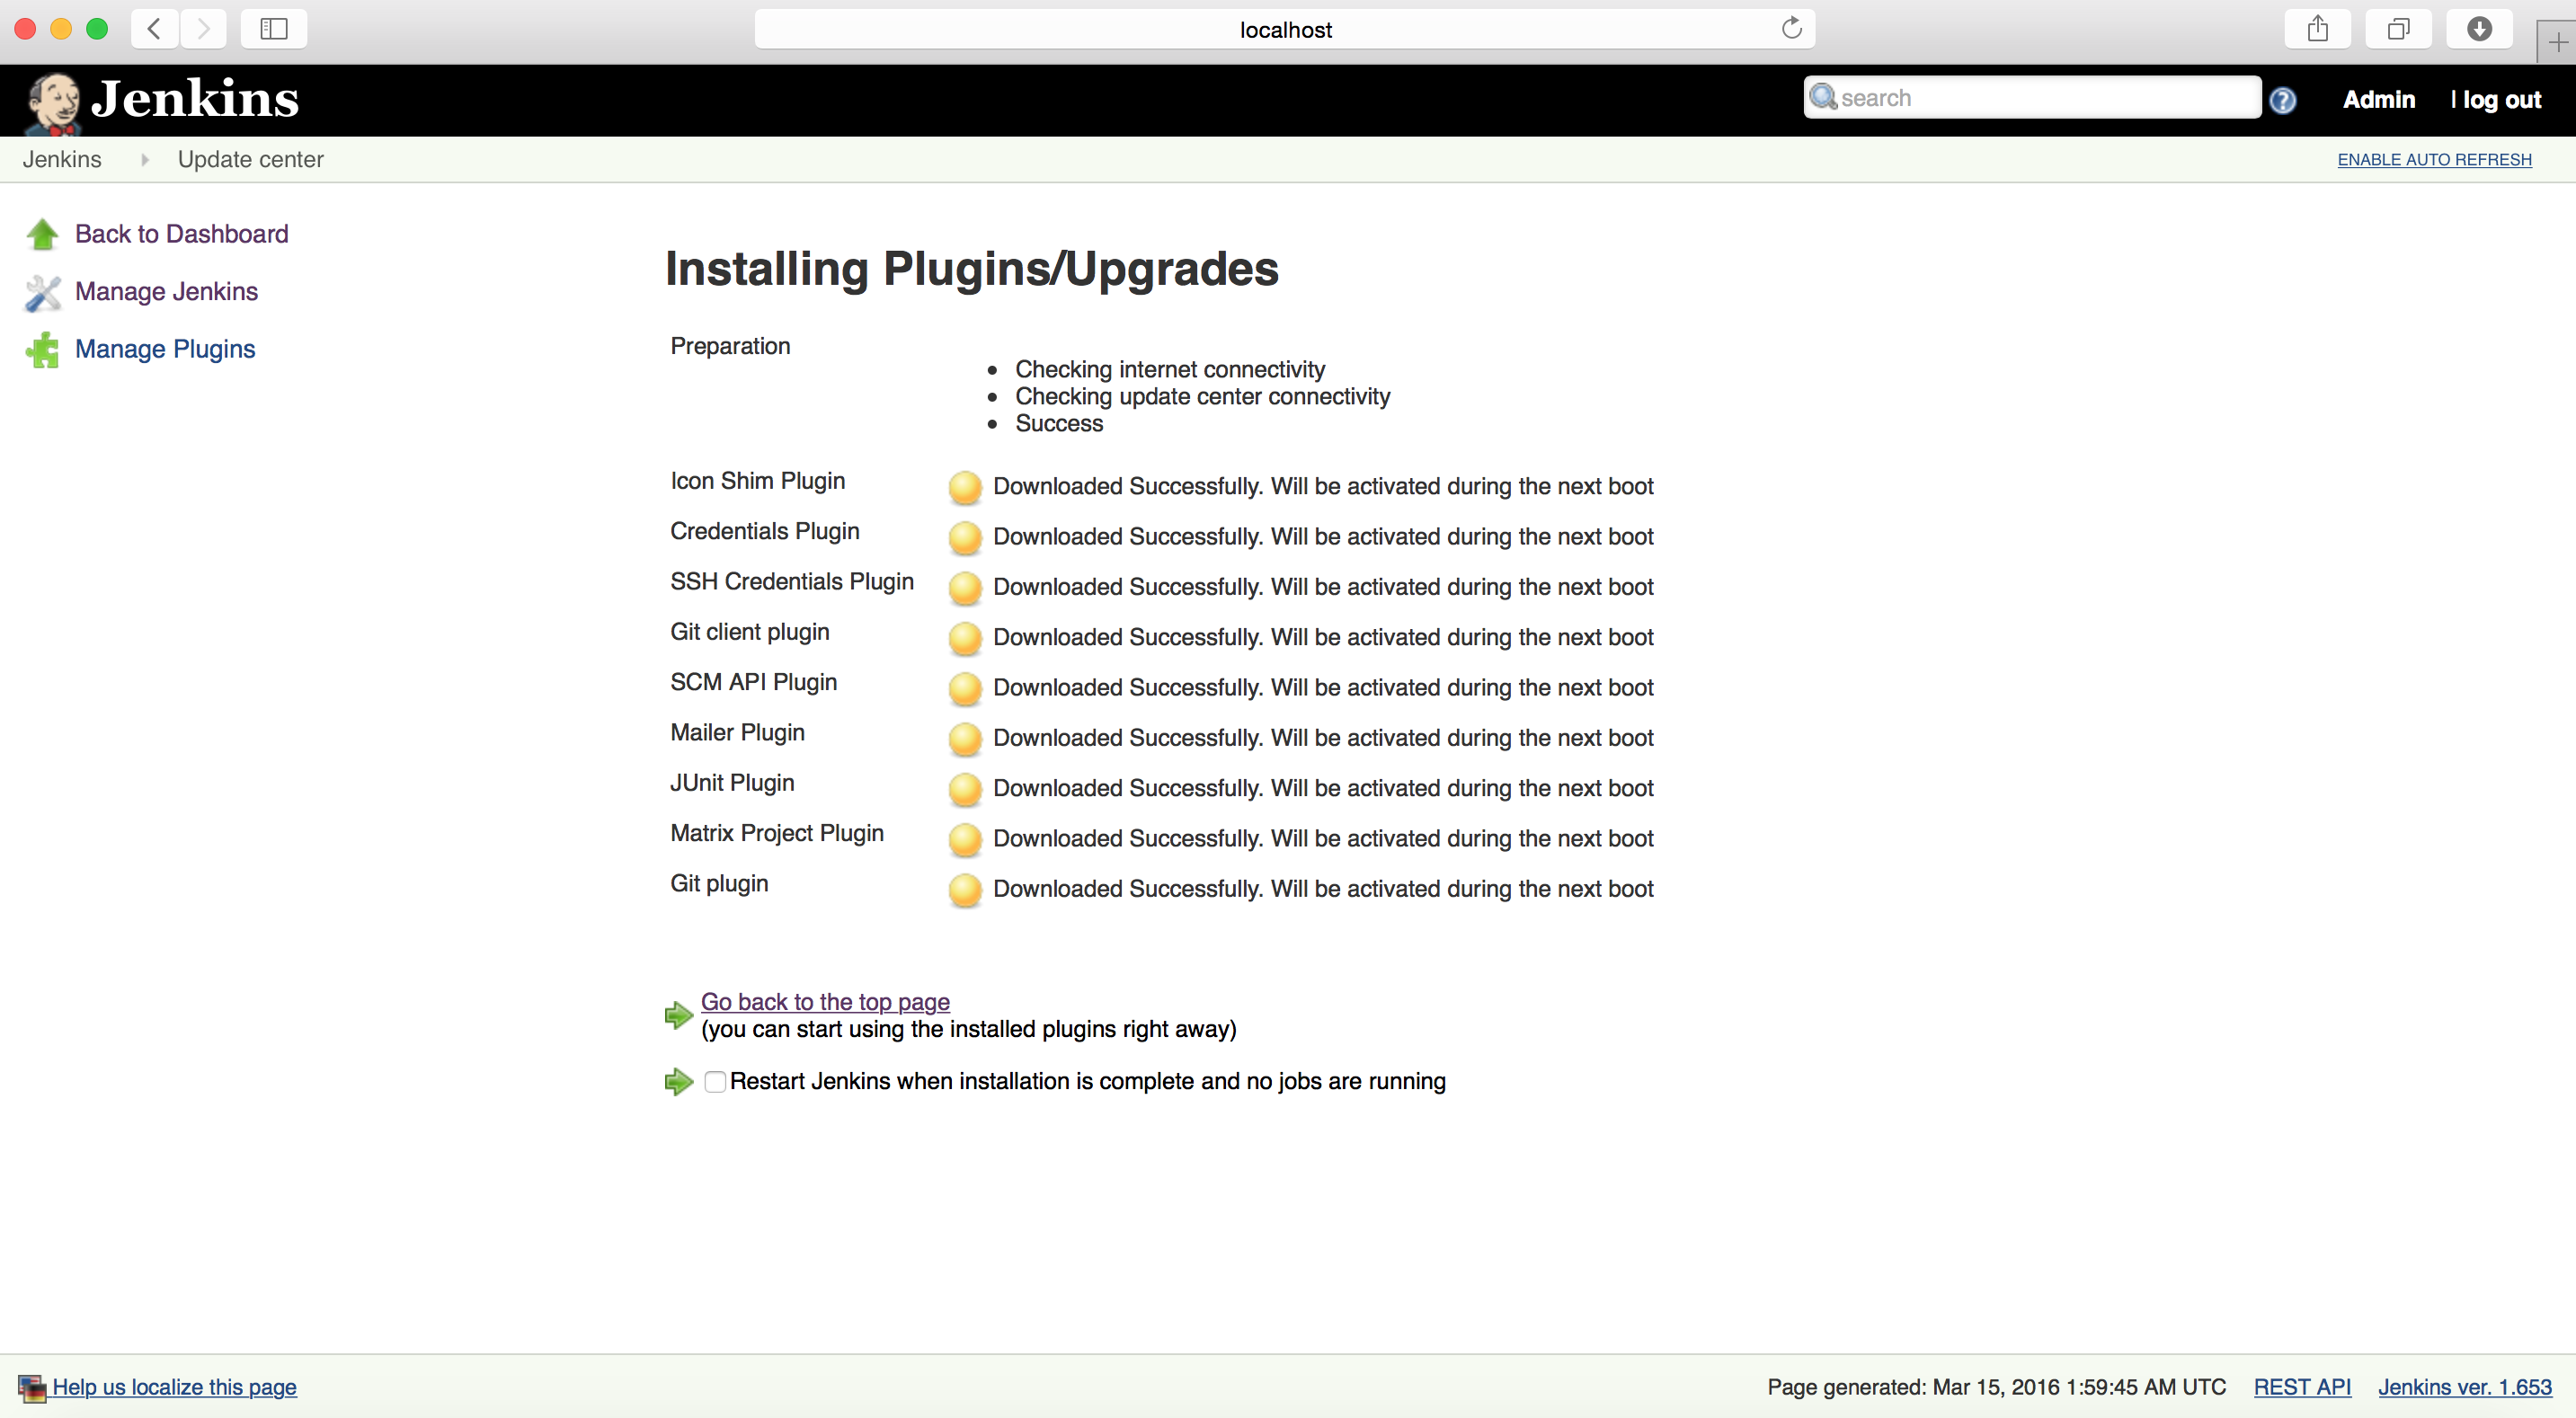Click 'Downloaded Successfully' message for Git plugin row
Screen dimensions: 2576x1418
1323,889
